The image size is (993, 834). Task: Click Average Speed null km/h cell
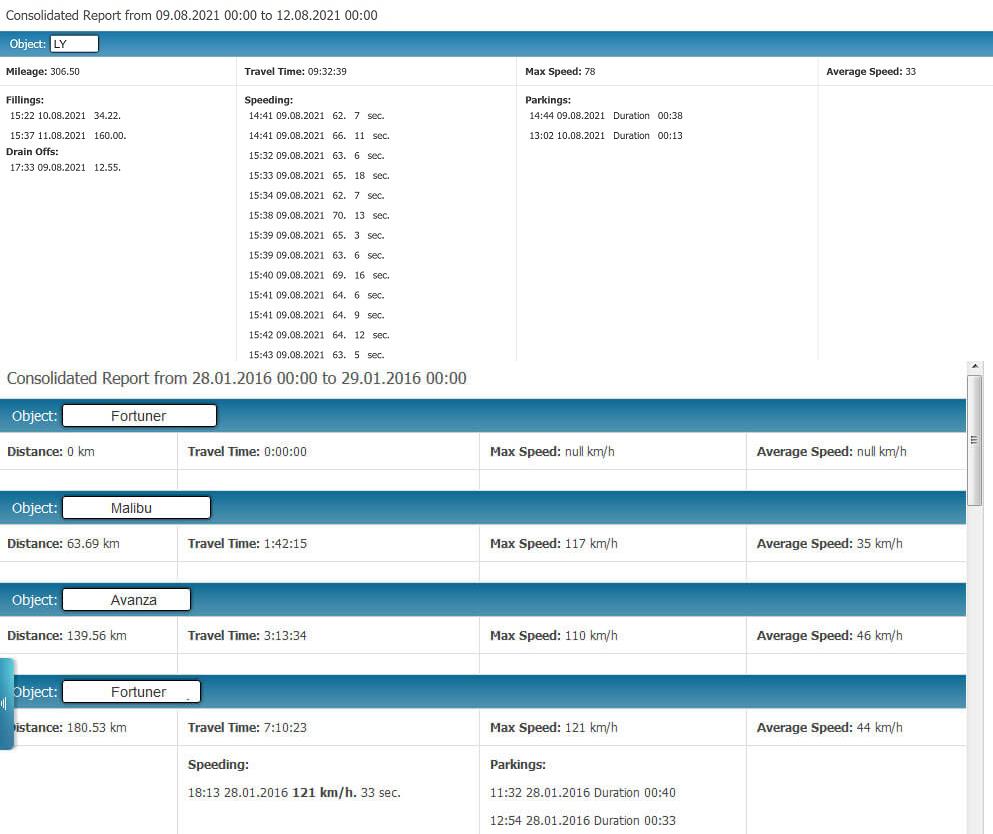click(856, 452)
